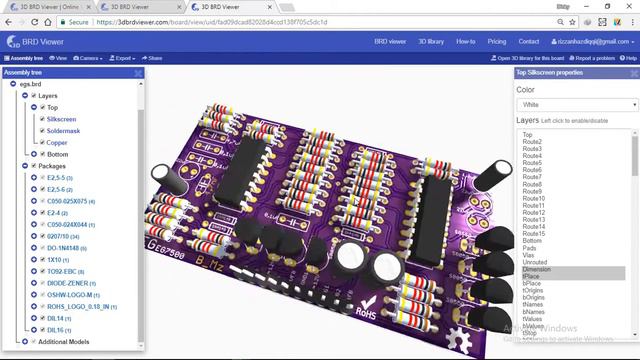Collapse the Top layer node
This screenshot has width=640, height=360.
34,107
